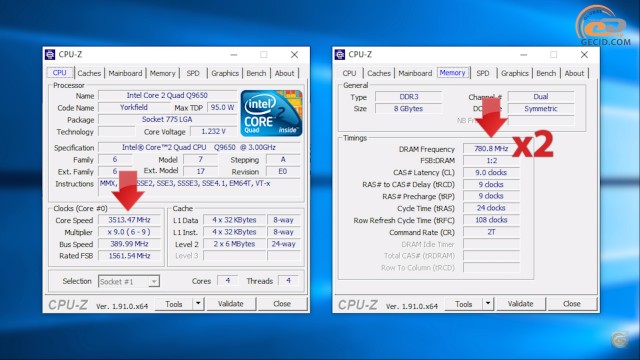Click L1 Data value 4 x 32 KBytes
The width and height of the screenshot is (640, 360).
pyautogui.click(x=234, y=220)
